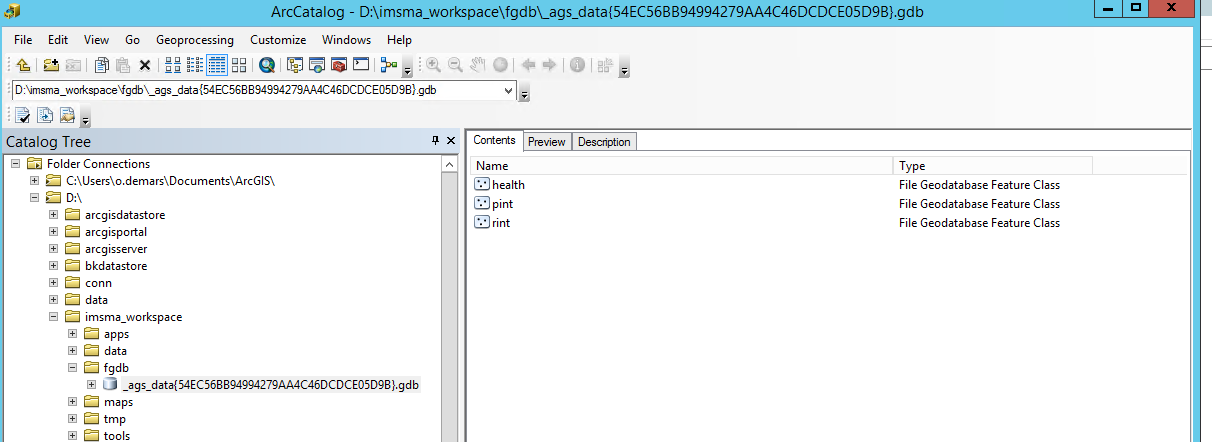Click the Delete X icon
The image size is (1212, 442).
pyautogui.click(x=145, y=65)
